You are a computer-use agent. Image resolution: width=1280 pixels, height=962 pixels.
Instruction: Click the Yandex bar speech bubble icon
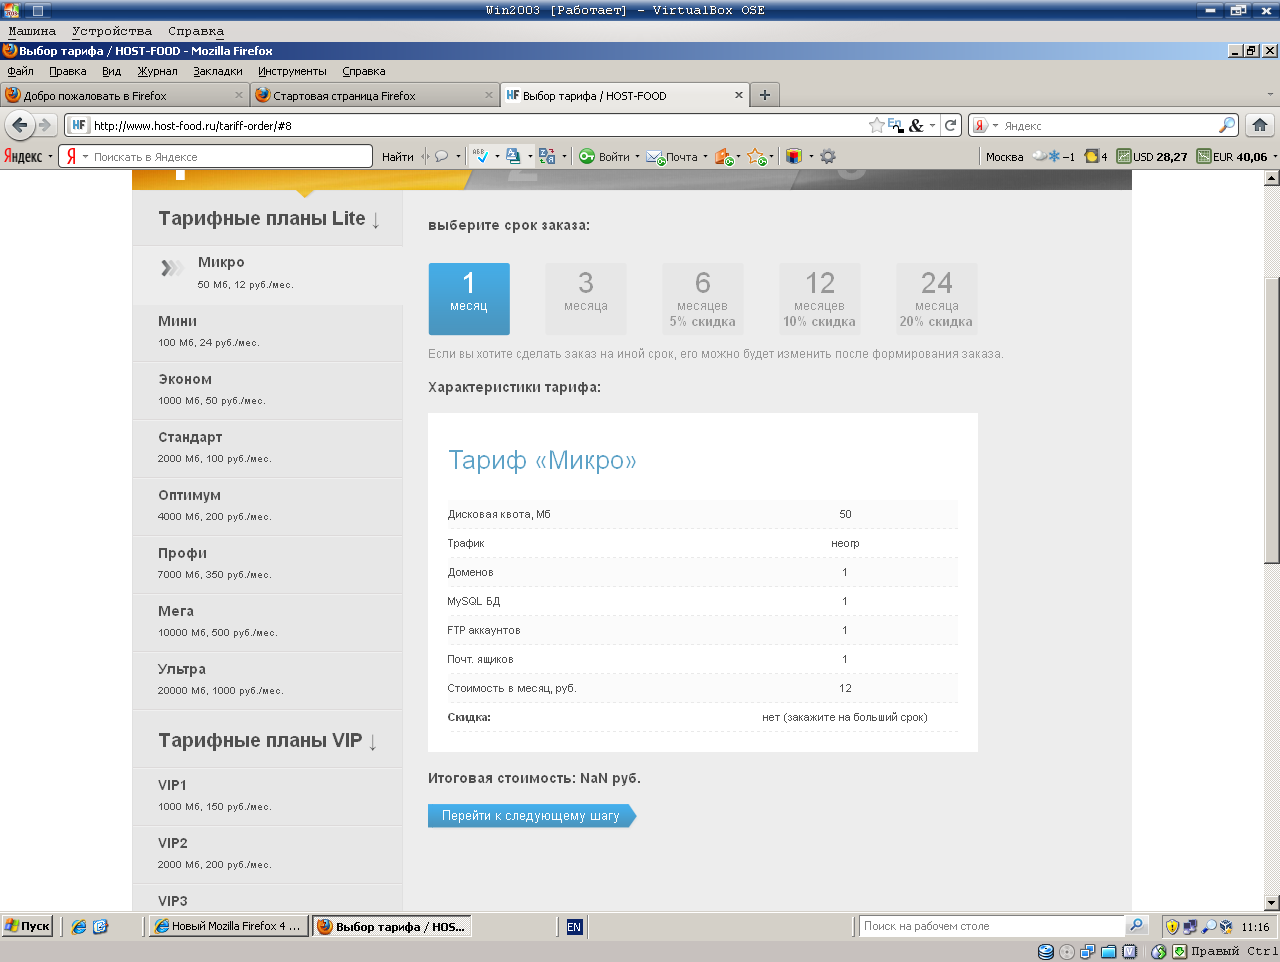pos(441,156)
